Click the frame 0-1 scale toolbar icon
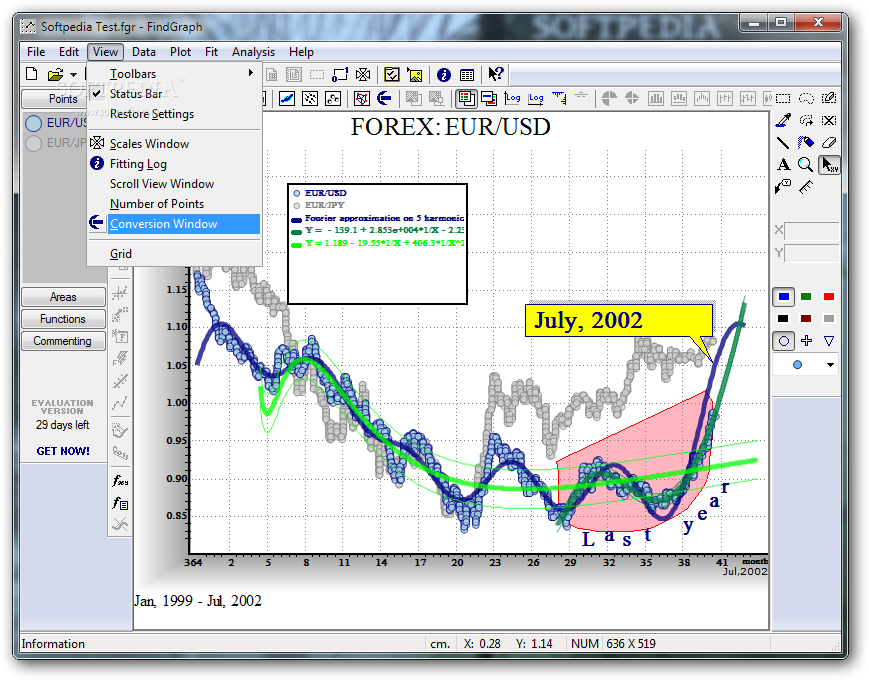The width and height of the screenshot is (869, 680). click(x=340, y=74)
